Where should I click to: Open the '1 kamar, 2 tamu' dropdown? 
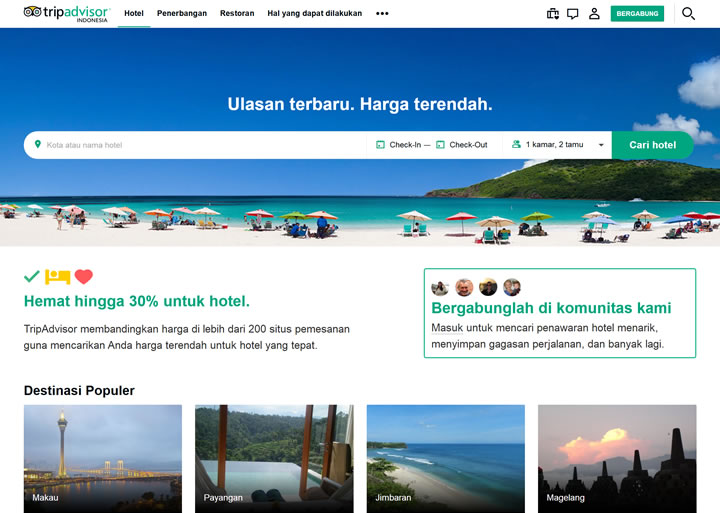(554, 145)
